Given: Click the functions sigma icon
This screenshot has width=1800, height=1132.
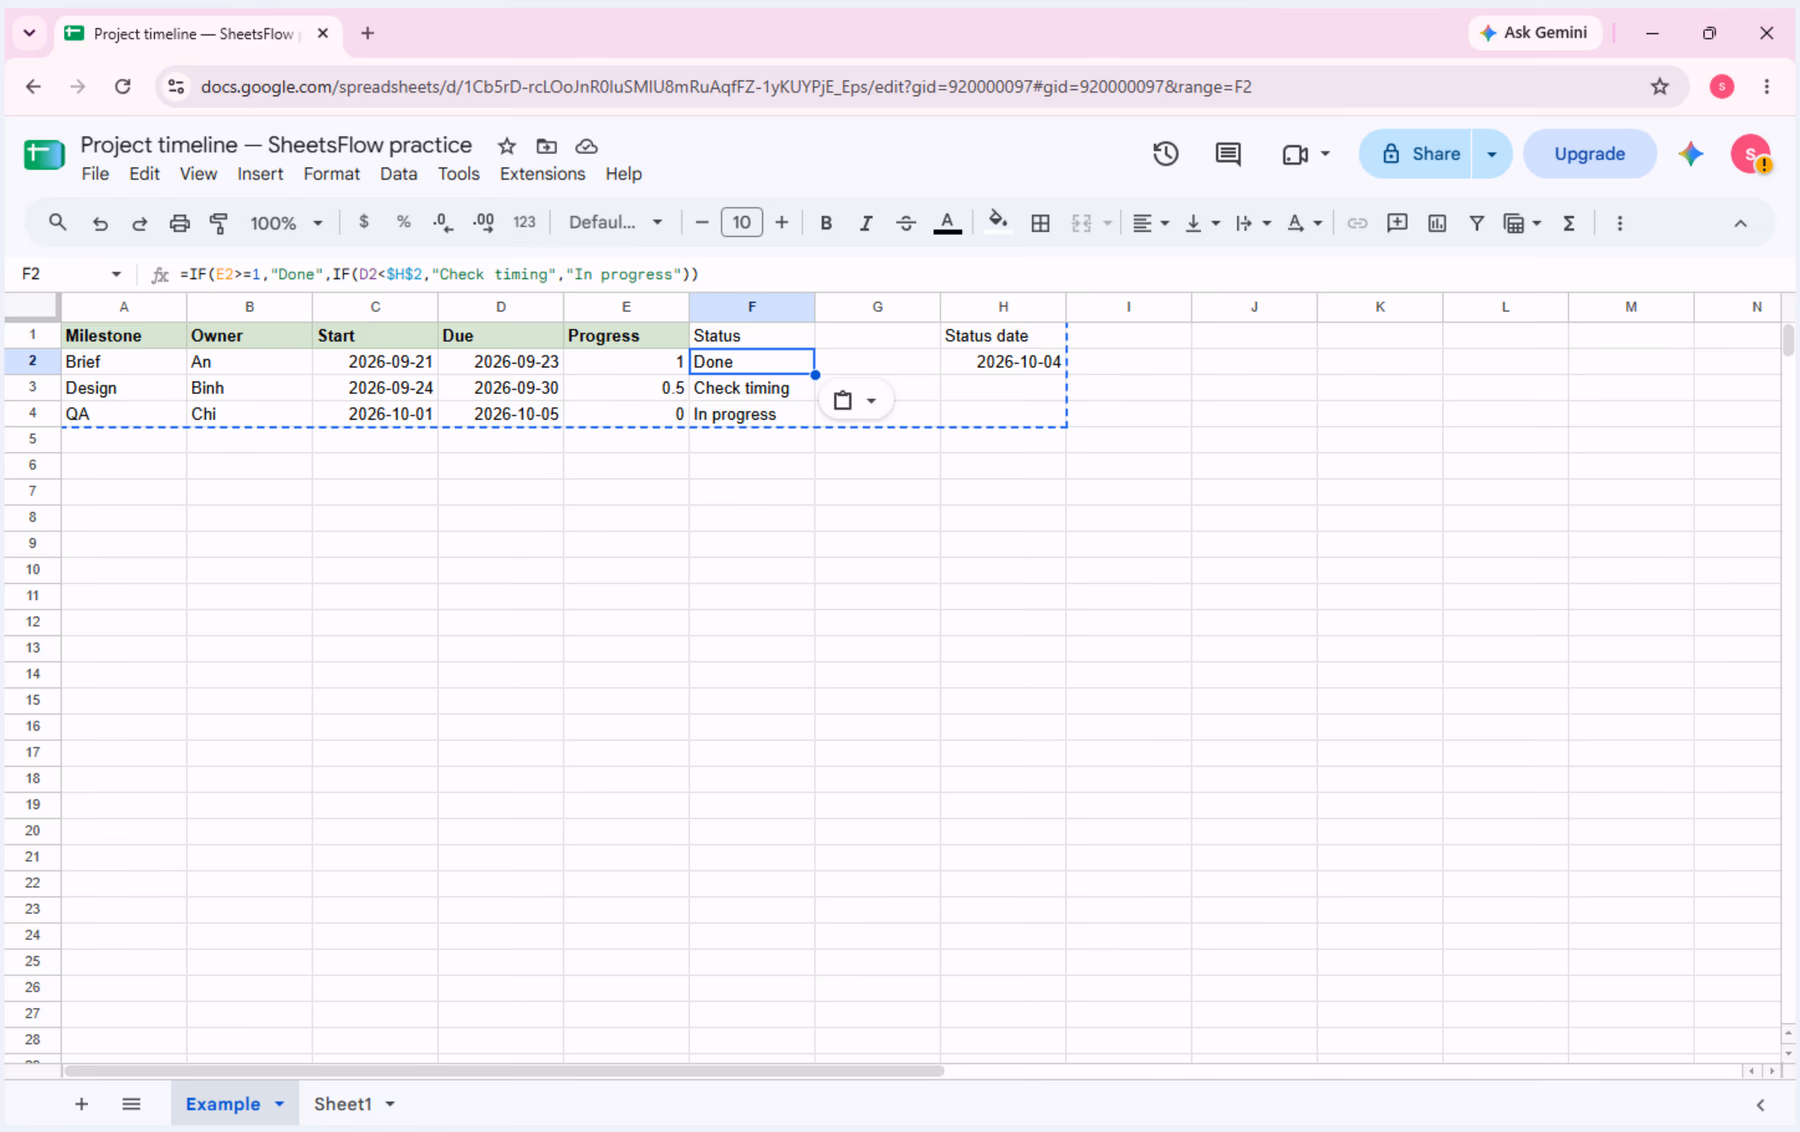Looking at the screenshot, I should pos(1569,223).
